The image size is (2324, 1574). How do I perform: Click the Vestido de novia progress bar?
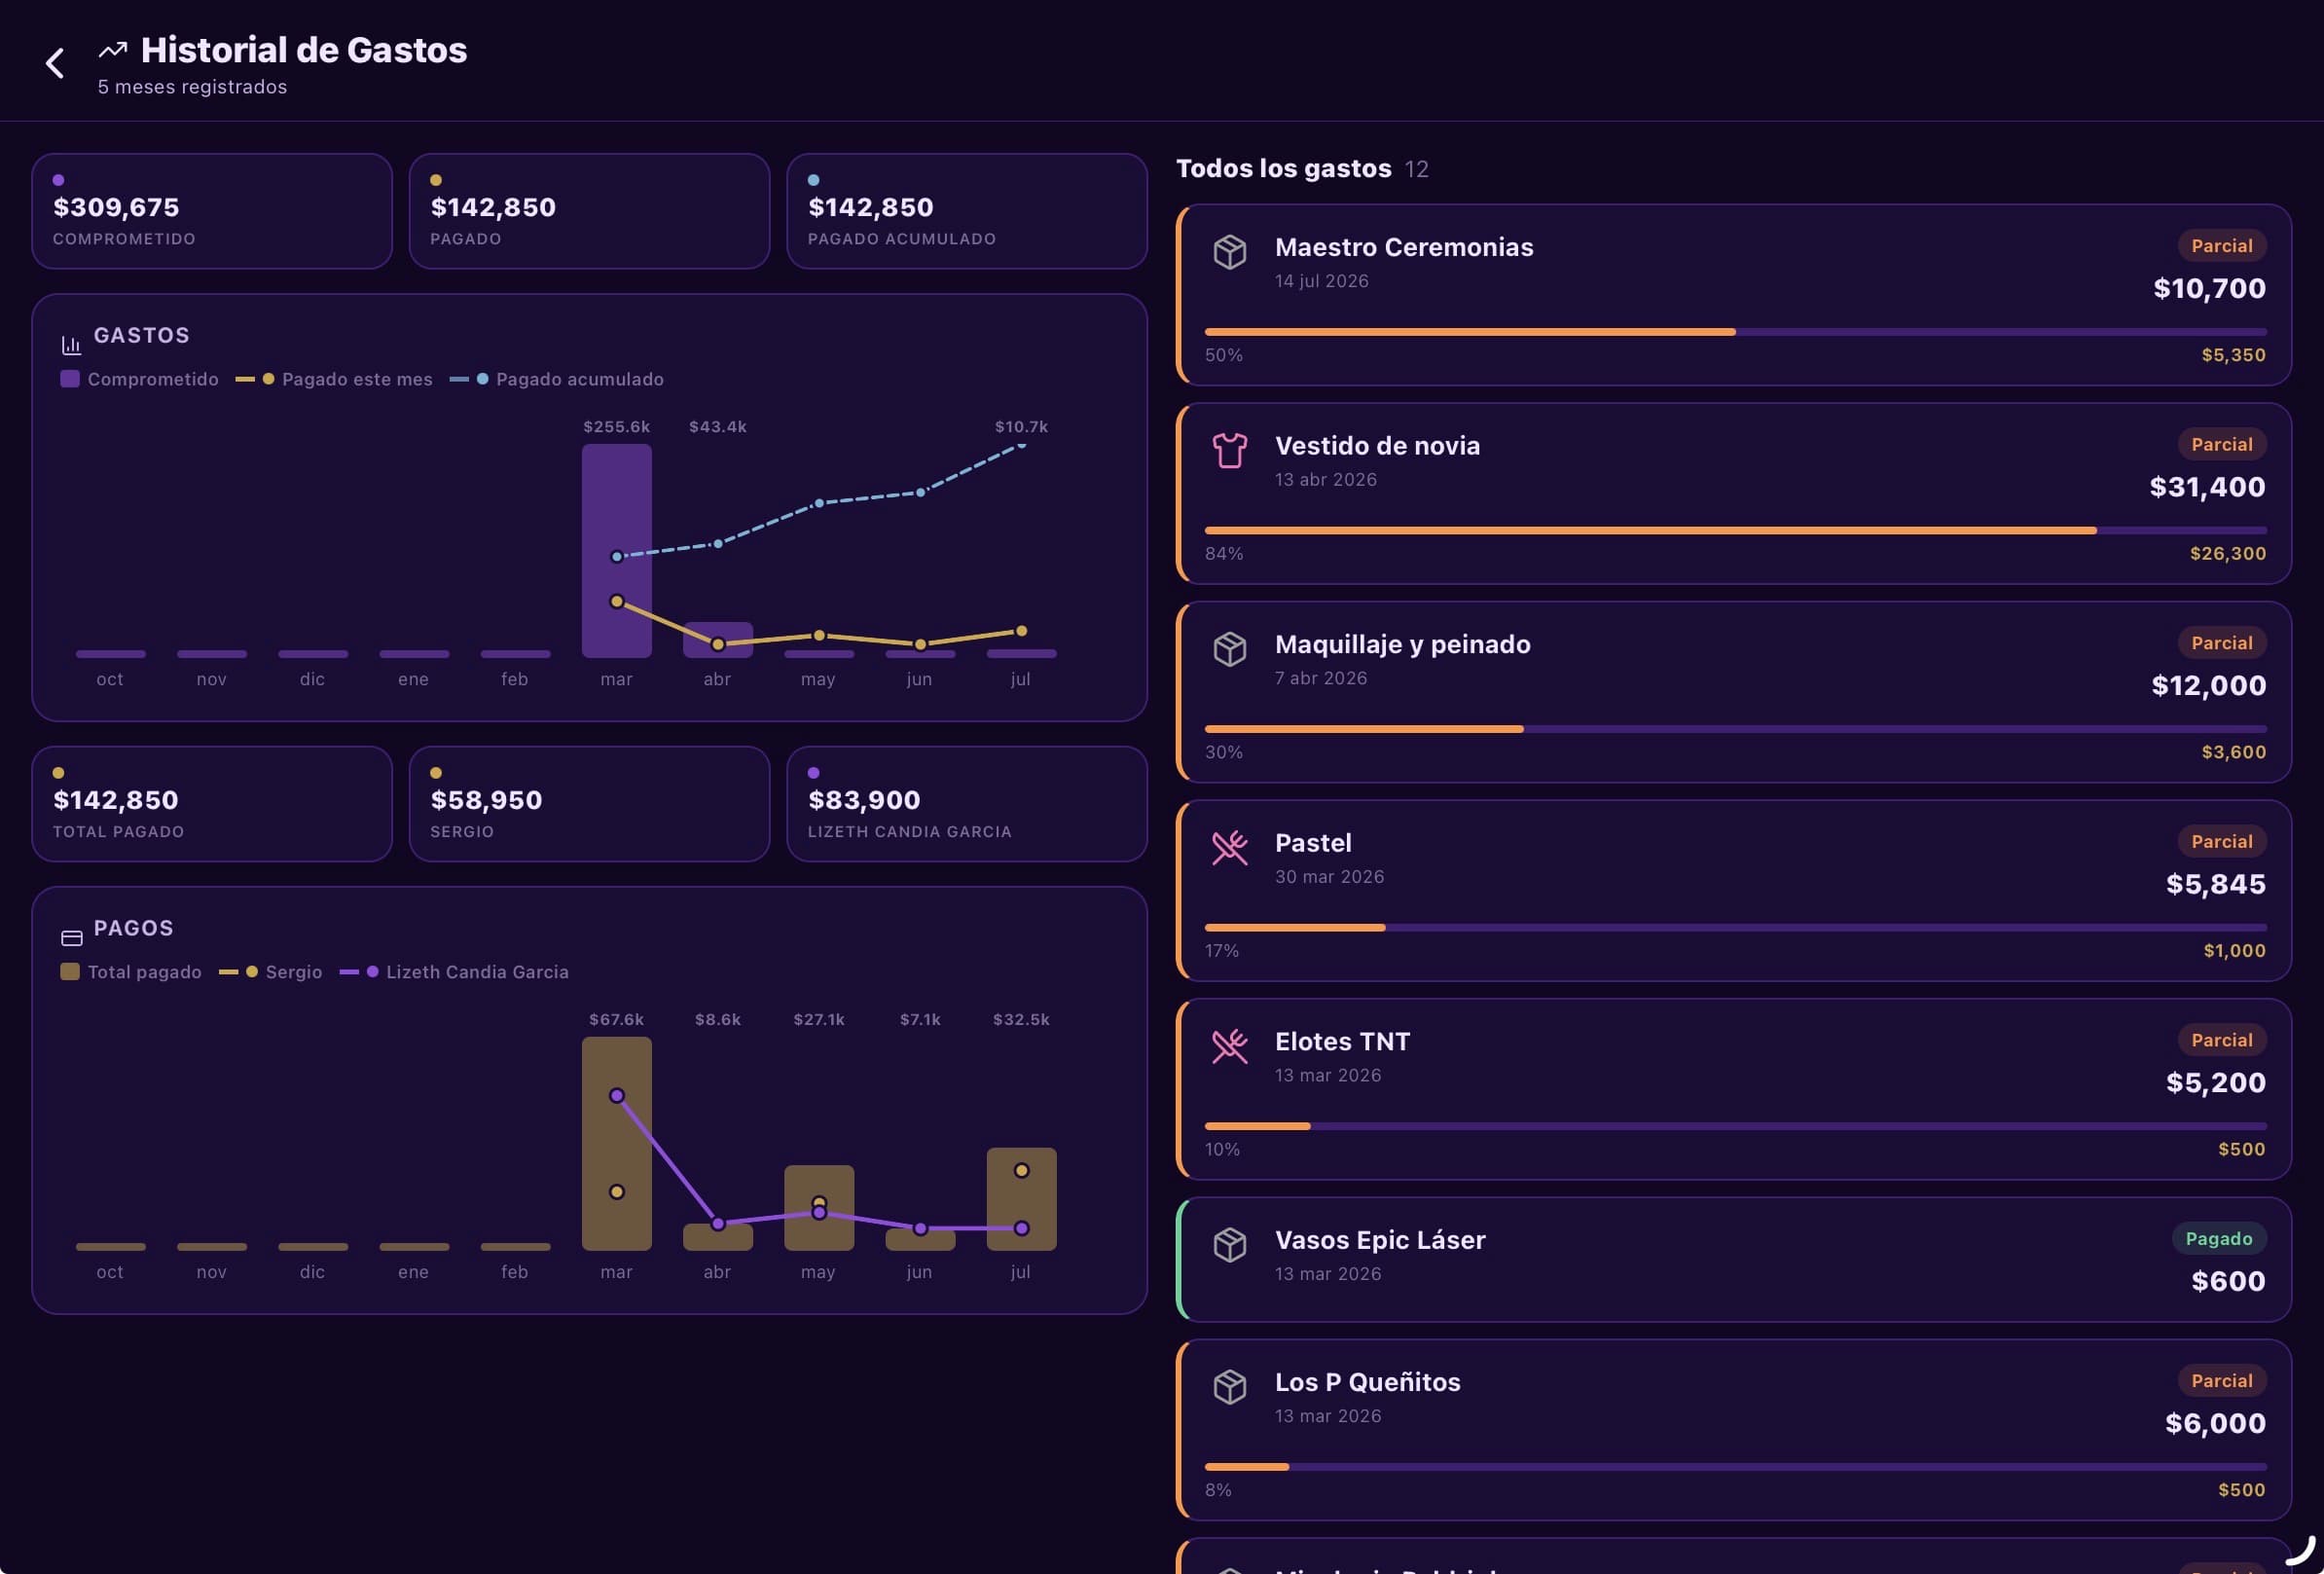(1735, 530)
